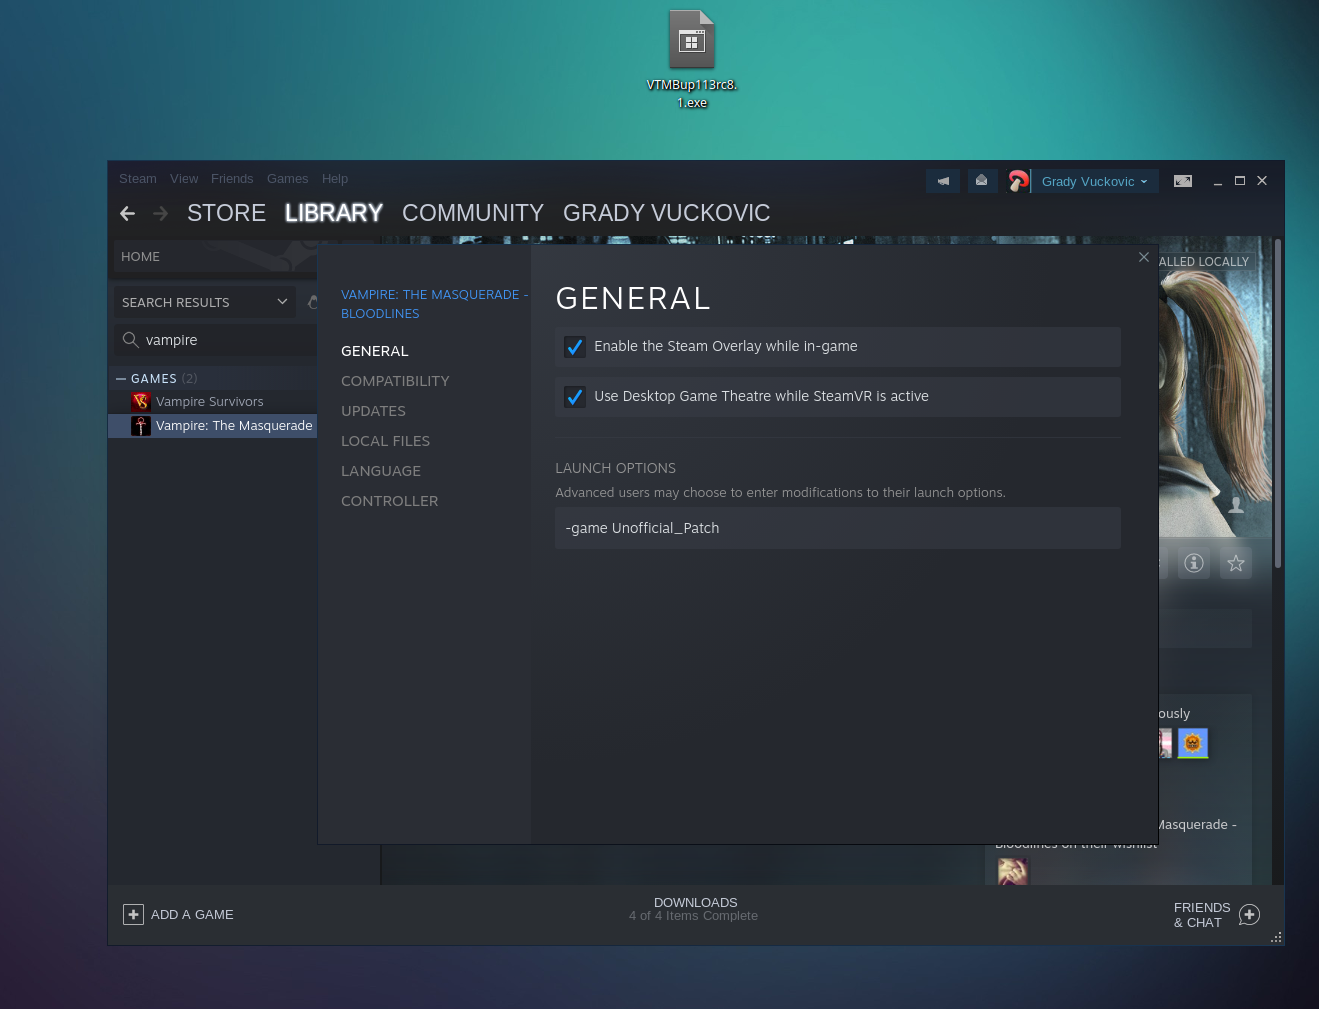Open the Steam inbox envelope icon
1319x1009 pixels.
(x=982, y=181)
